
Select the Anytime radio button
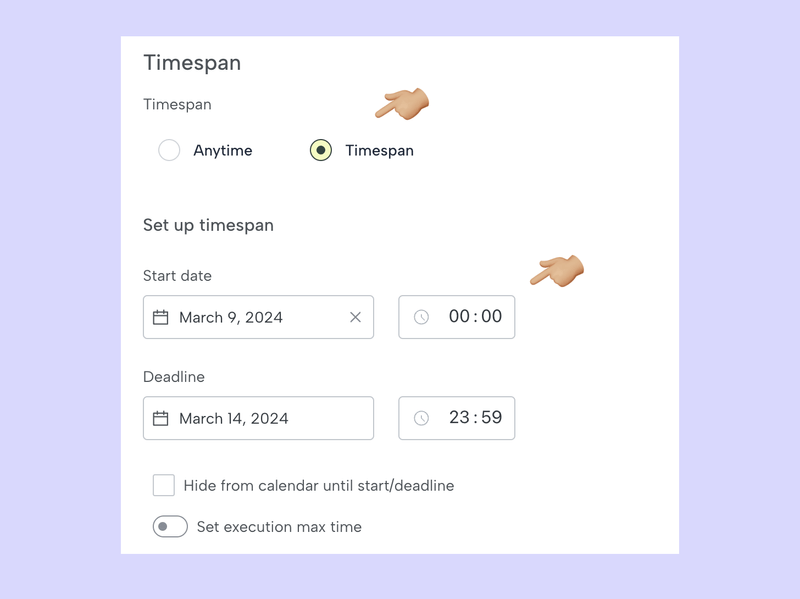pyautogui.click(x=169, y=151)
